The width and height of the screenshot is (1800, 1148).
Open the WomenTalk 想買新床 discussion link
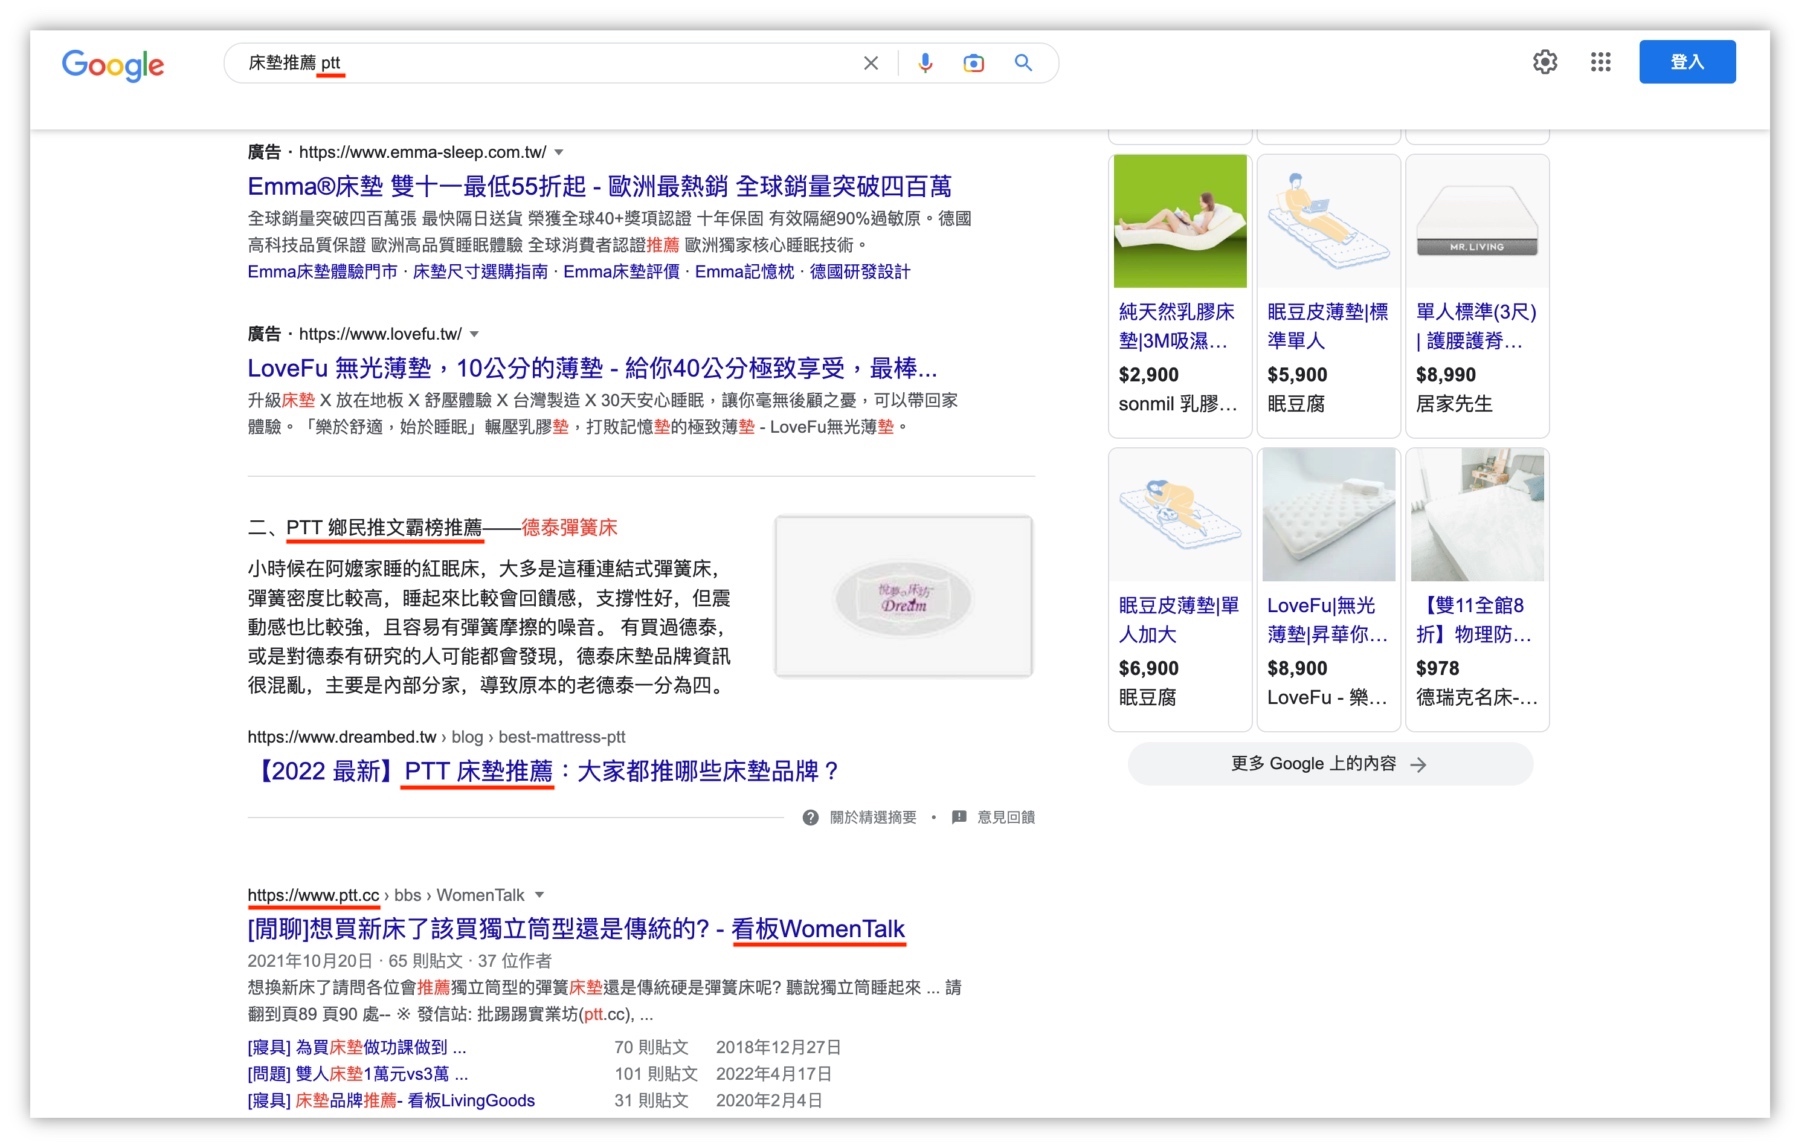point(576,929)
